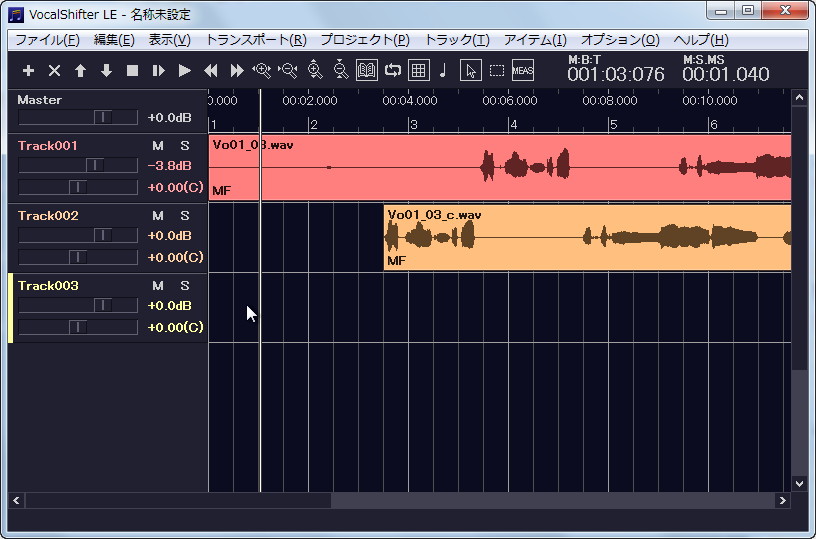Click the M:S.MS time display

[725, 69]
